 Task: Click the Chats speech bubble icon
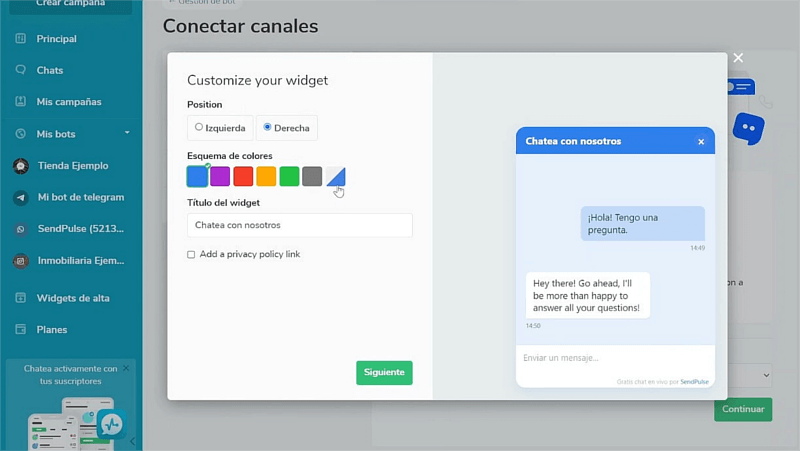coord(20,70)
